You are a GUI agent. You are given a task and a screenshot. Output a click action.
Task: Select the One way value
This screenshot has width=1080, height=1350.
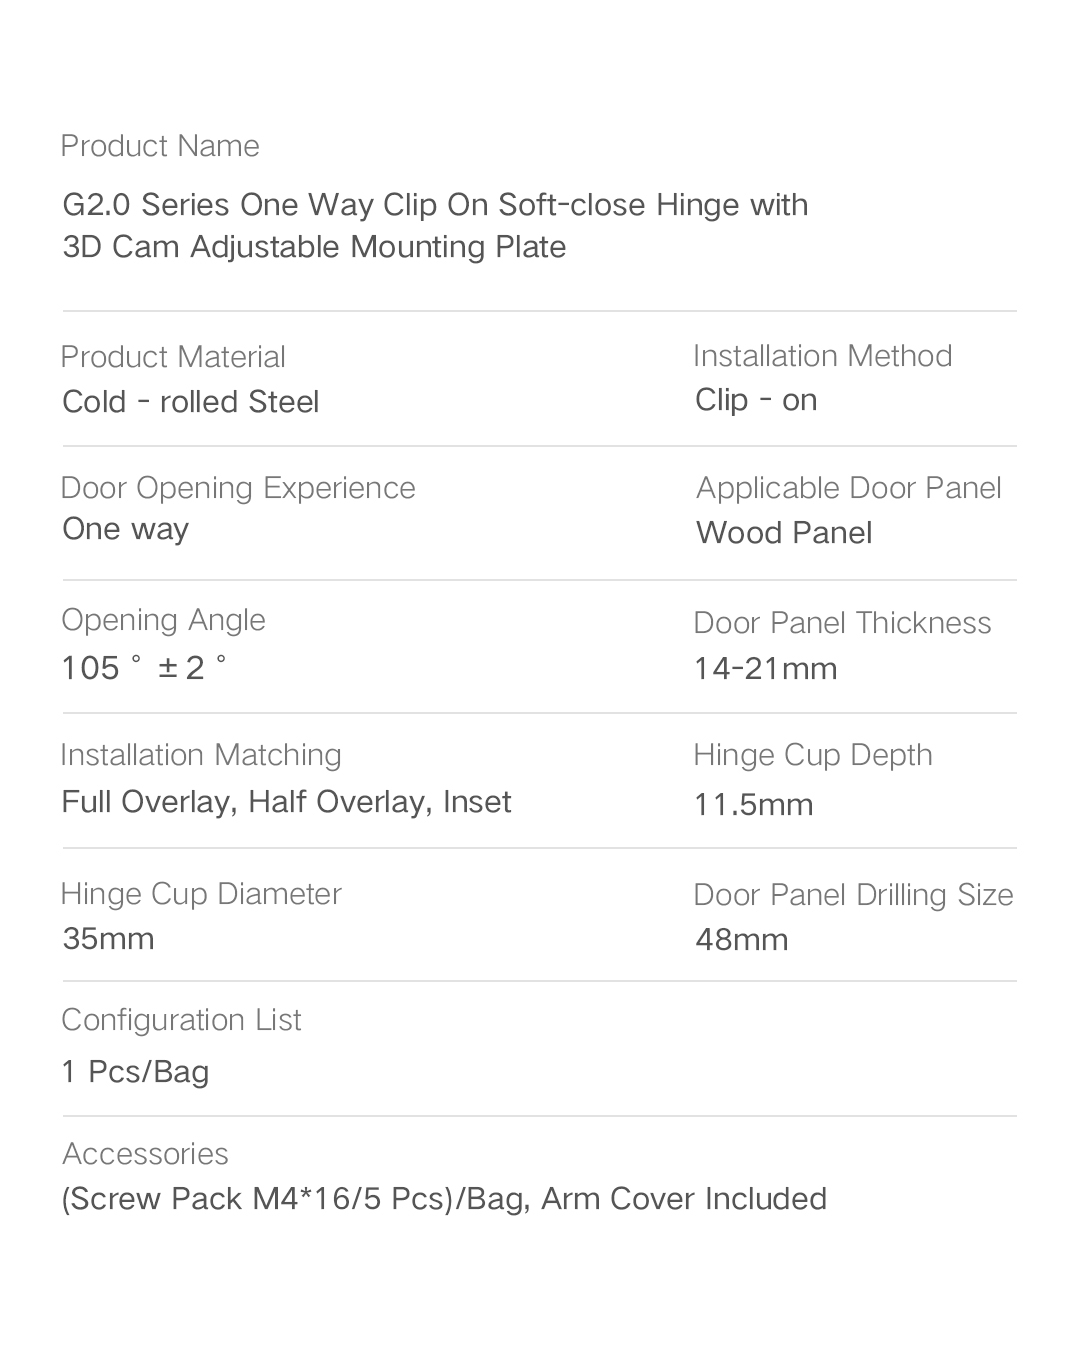(x=126, y=529)
